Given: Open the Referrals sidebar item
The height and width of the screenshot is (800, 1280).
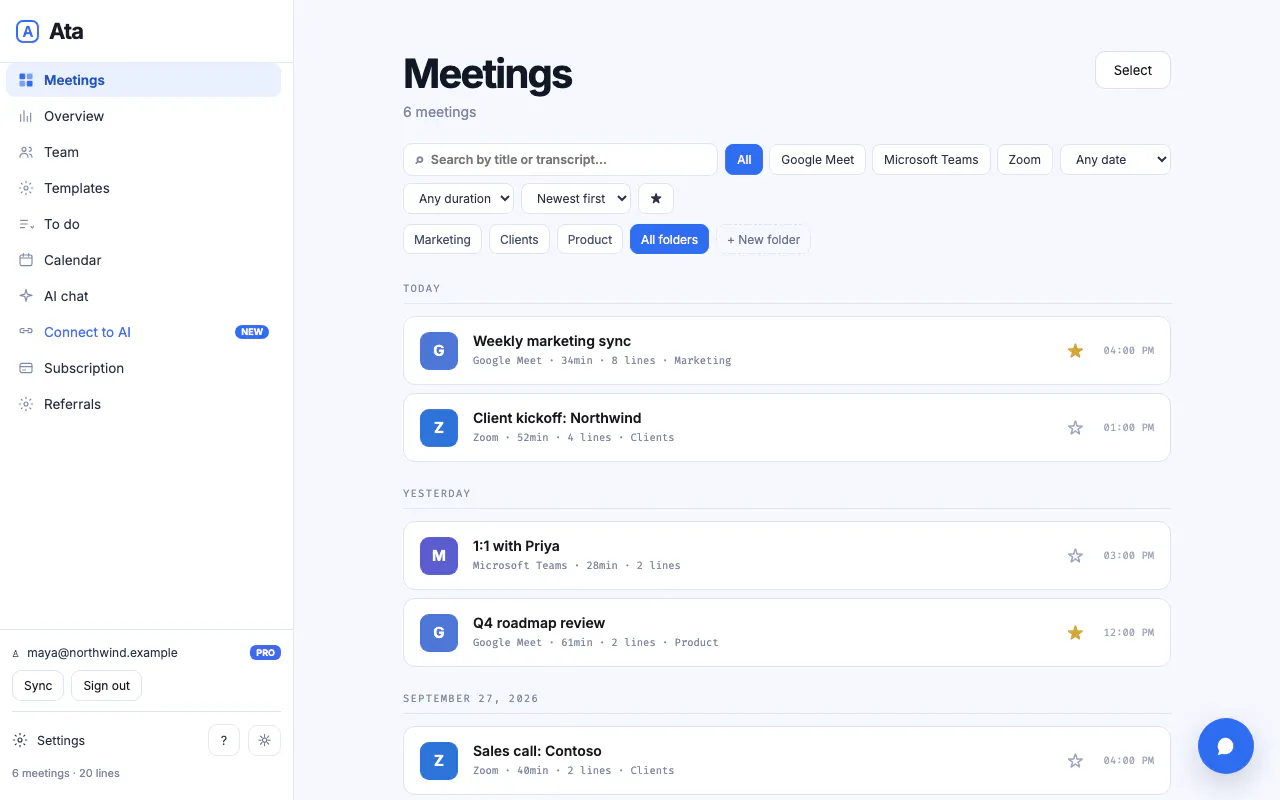Looking at the screenshot, I should pyautogui.click(x=143, y=404).
